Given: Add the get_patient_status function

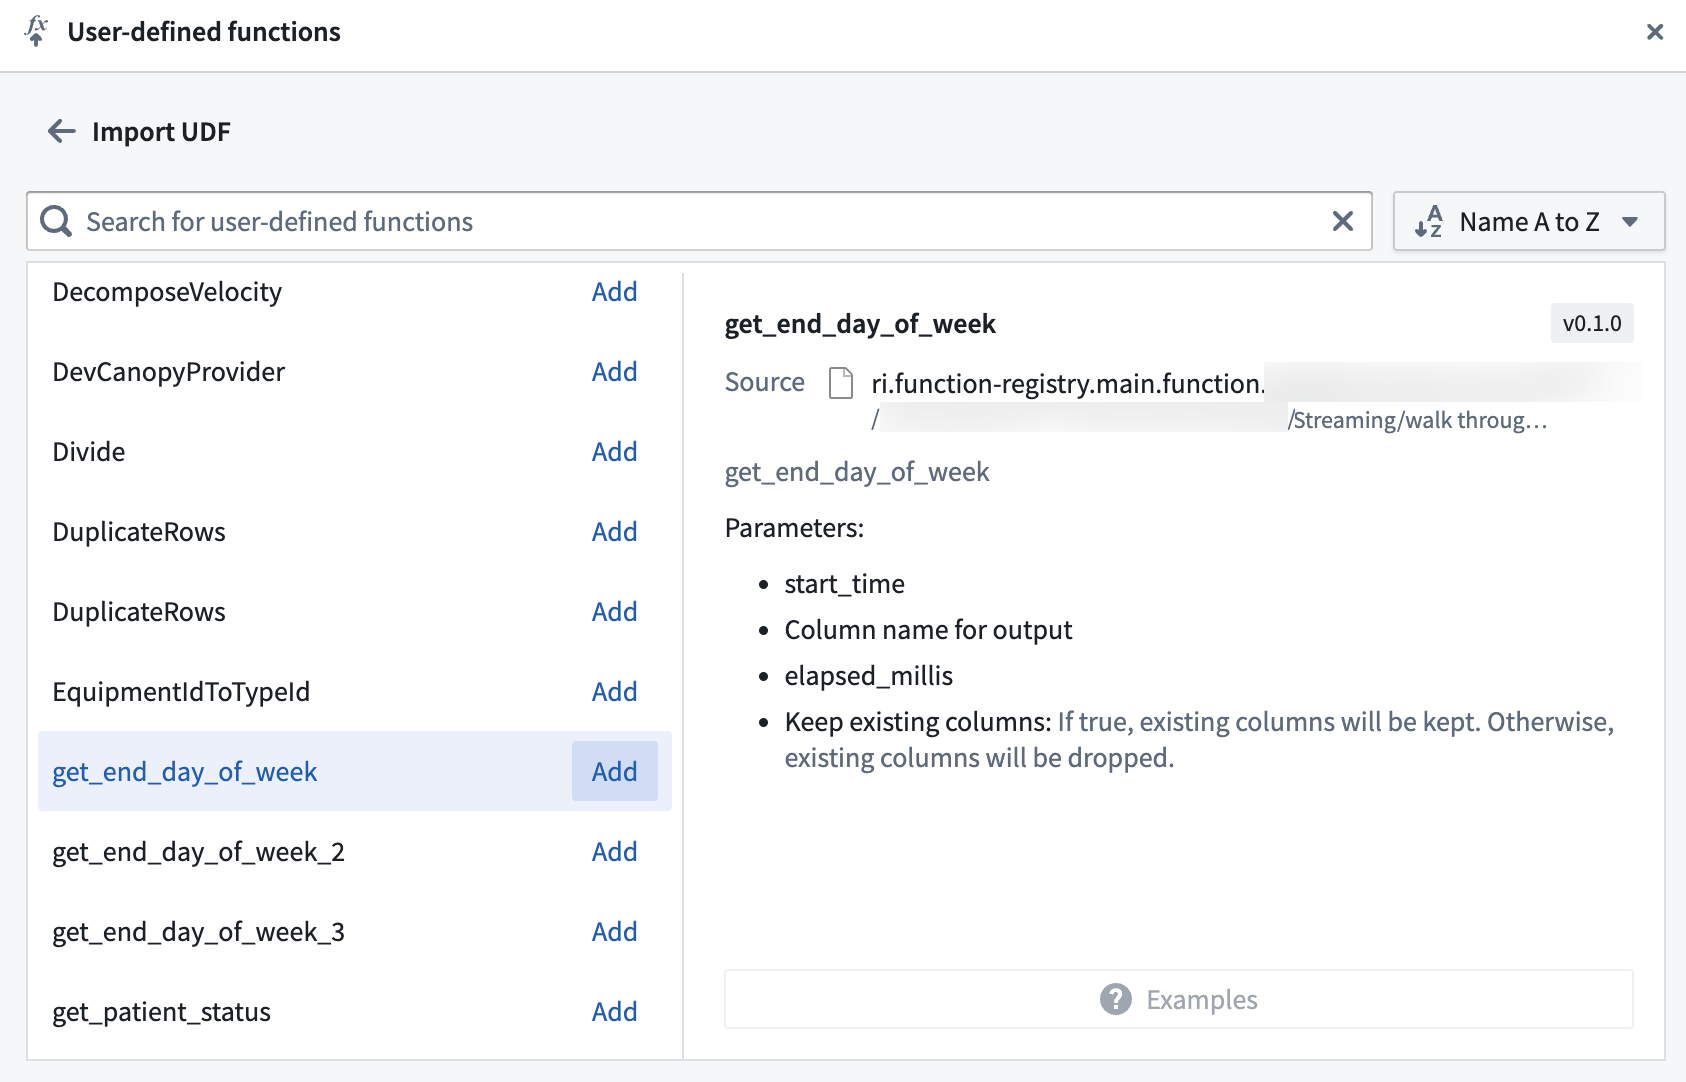Looking at the screenshot, I should tap(614, 1011).
